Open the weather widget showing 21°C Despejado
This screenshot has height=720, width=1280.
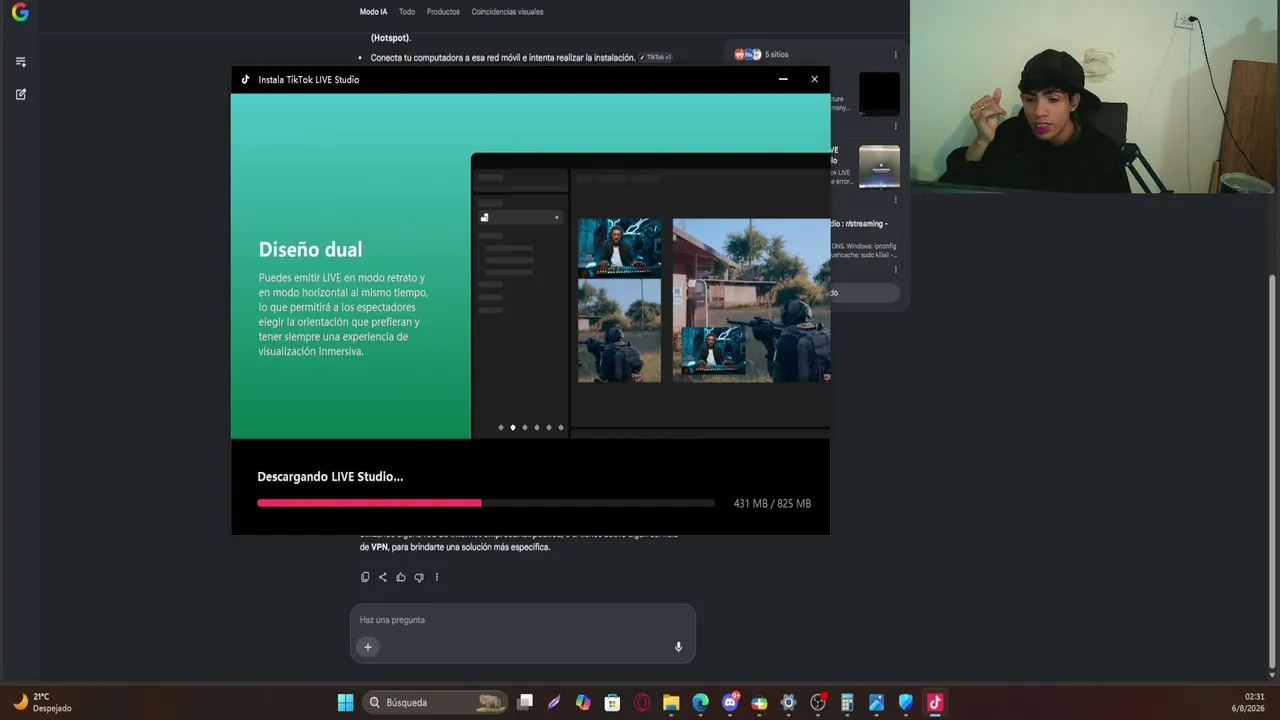[42, 702]
